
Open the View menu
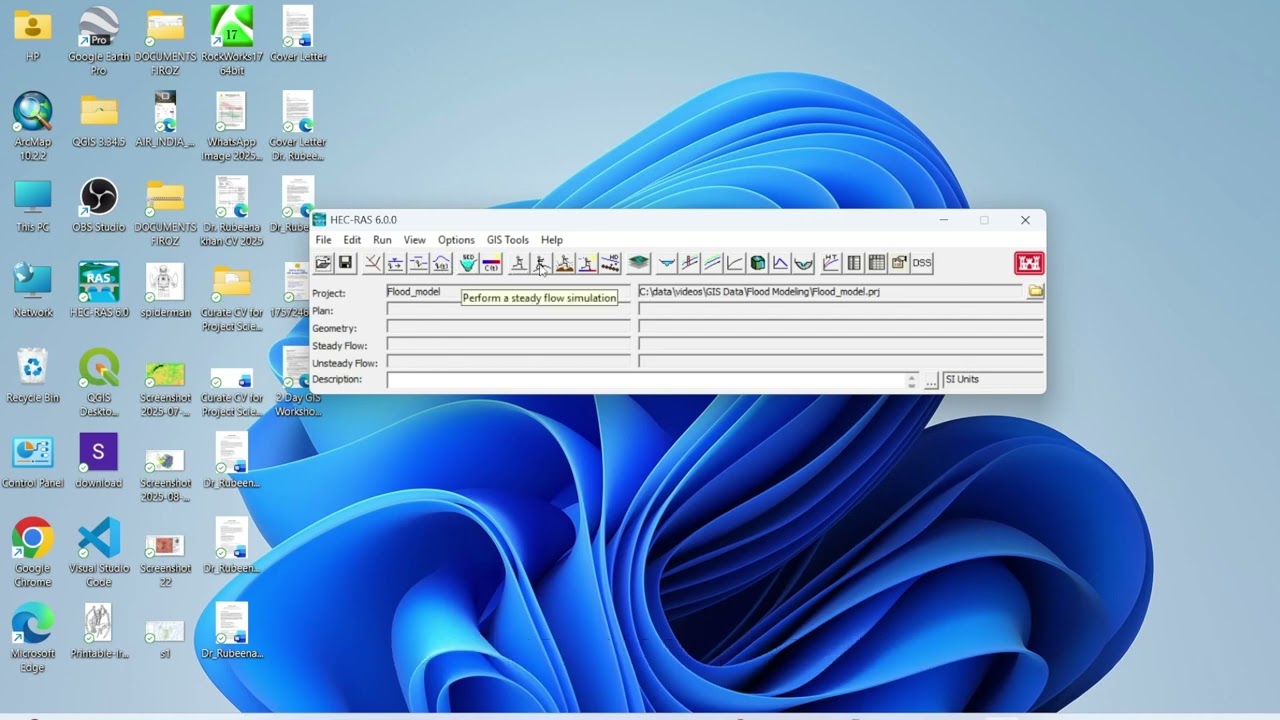(x=414, y=240)
